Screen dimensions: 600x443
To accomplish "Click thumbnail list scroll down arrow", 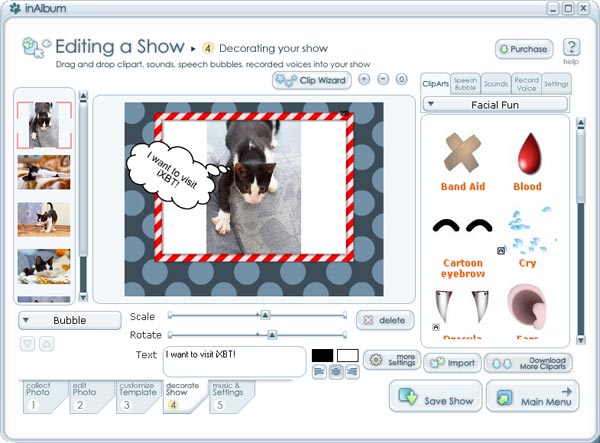I will point(83,297).
